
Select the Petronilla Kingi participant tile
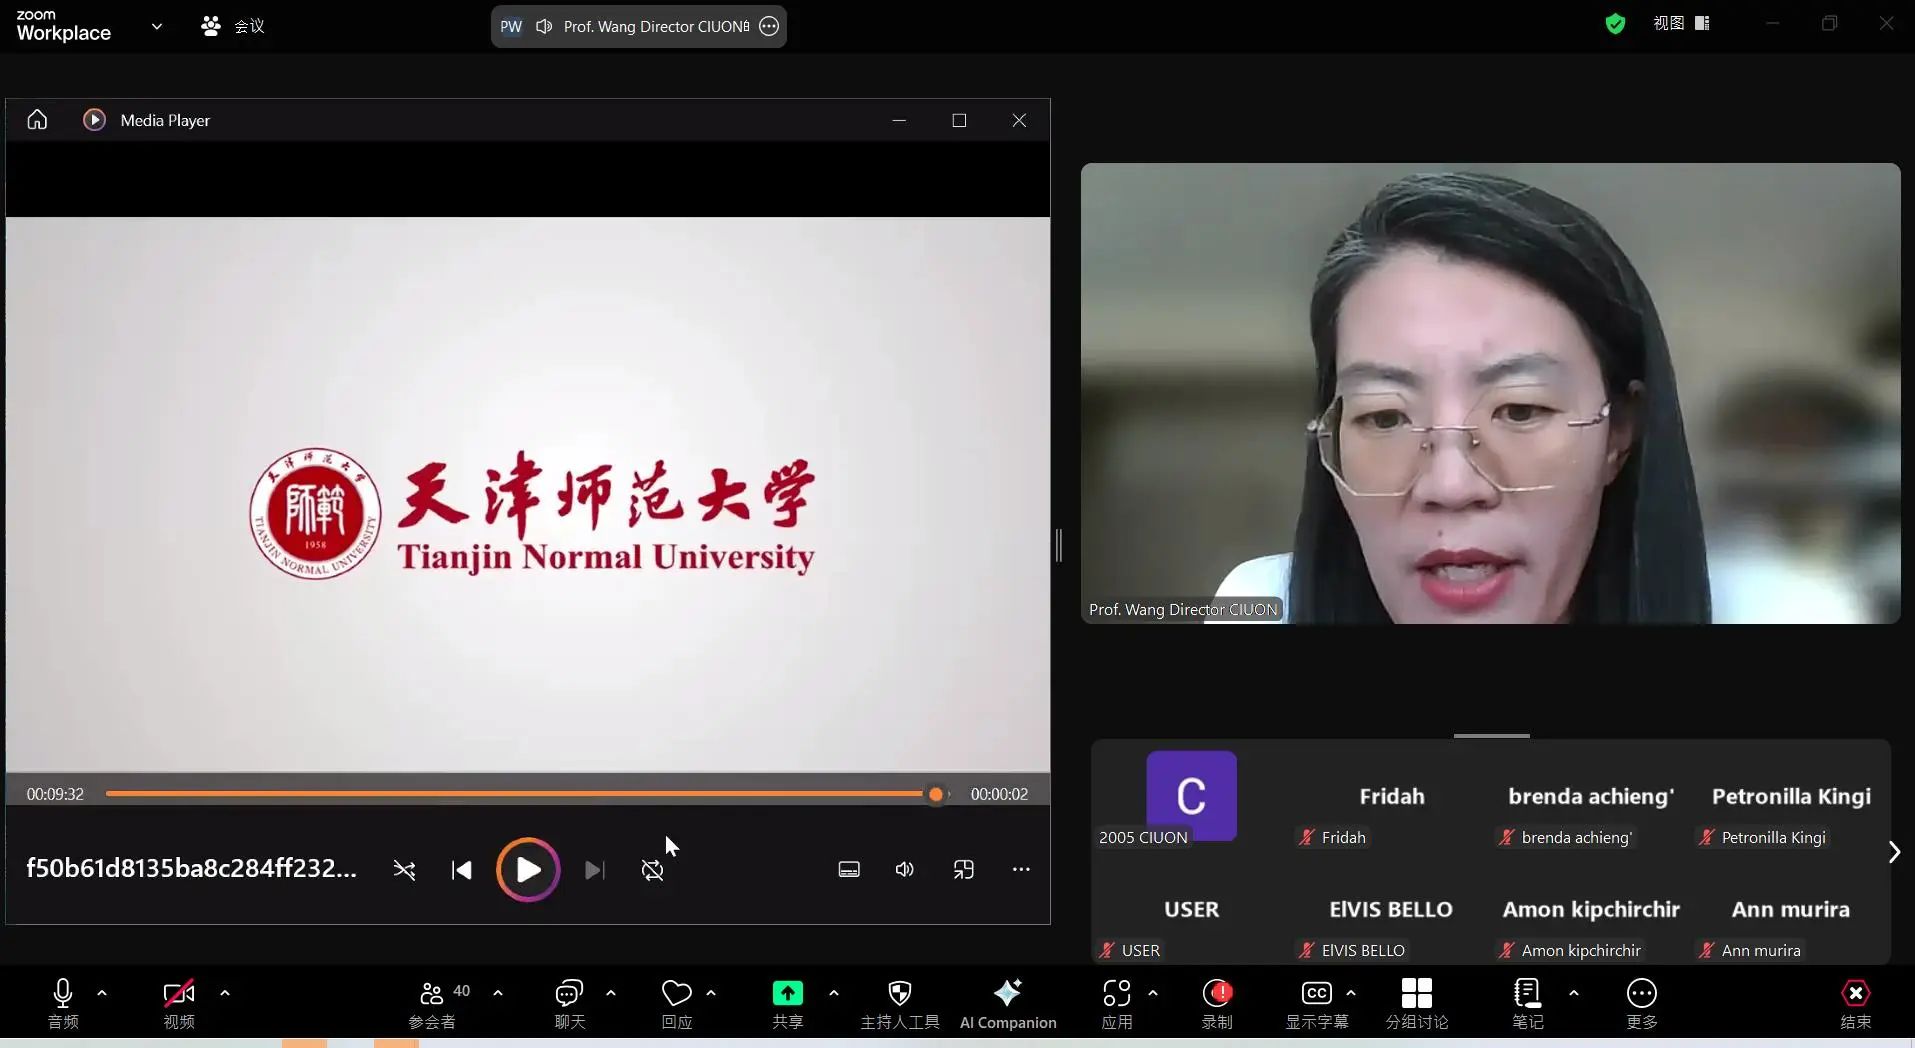tap(1791, 797)
